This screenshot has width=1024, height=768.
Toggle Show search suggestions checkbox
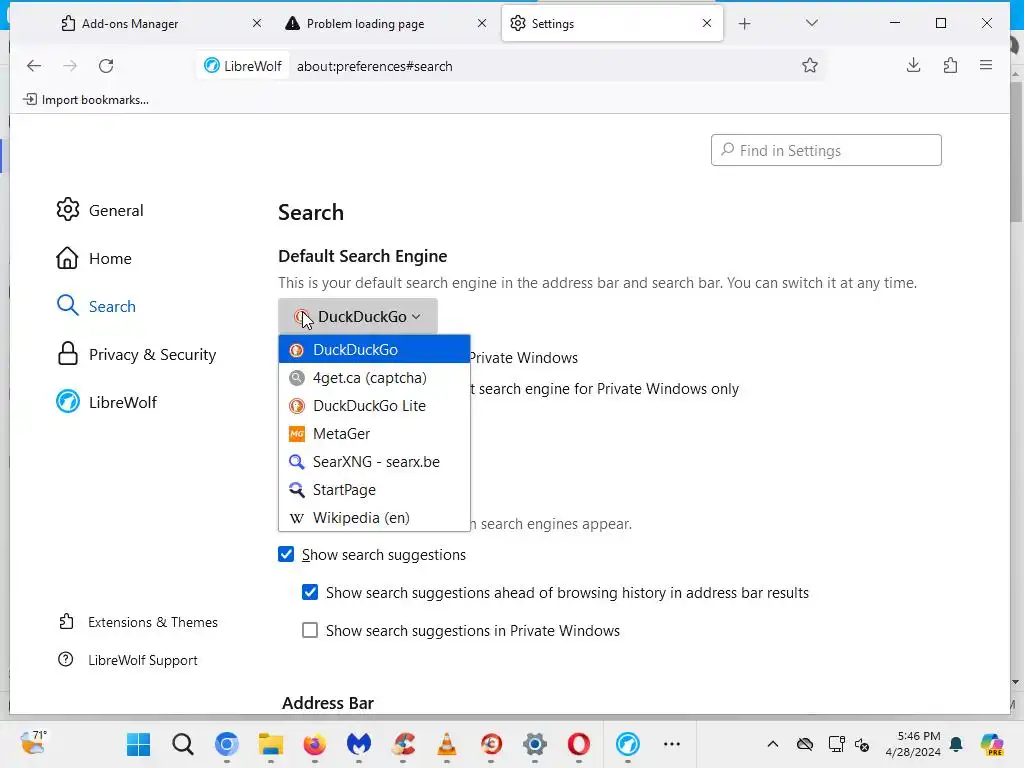[286, 554]
